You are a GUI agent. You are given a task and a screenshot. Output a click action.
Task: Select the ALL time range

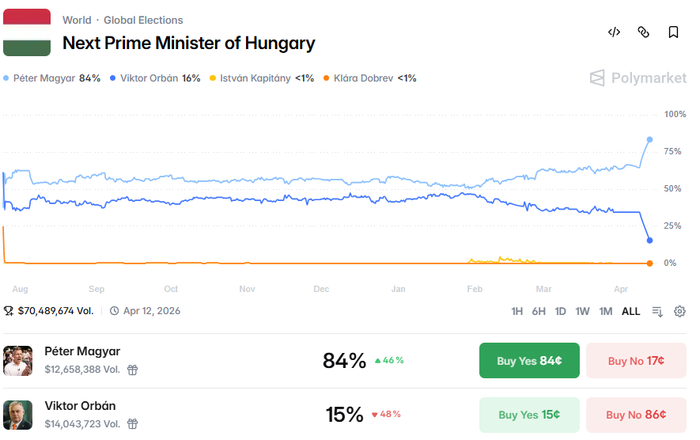click(631, 311)
